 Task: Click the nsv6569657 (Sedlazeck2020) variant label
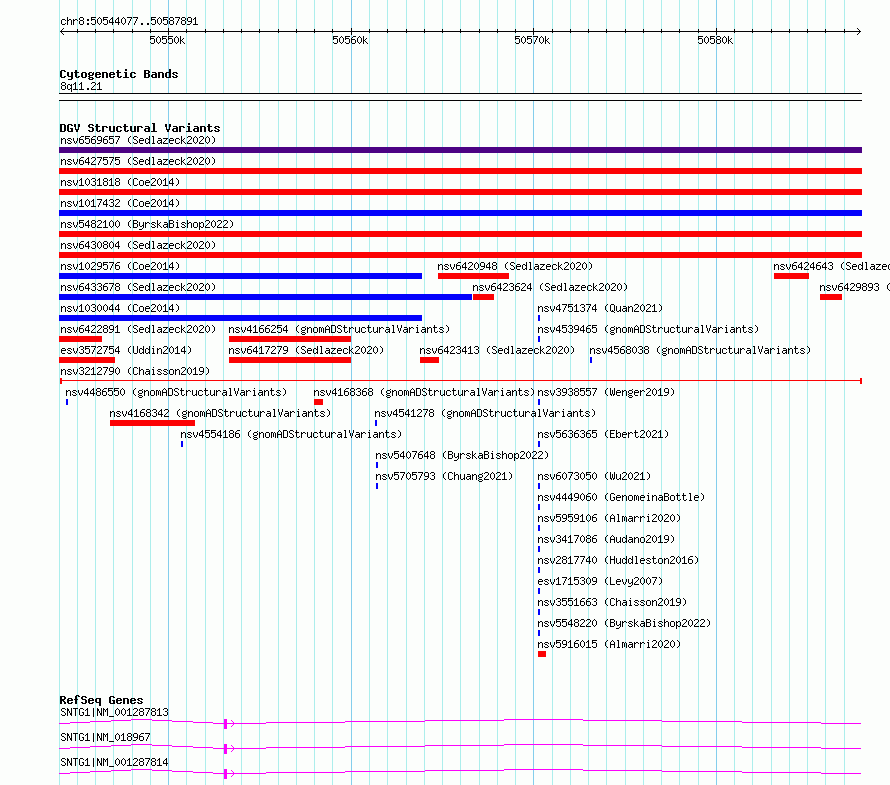tap(138, 140)
